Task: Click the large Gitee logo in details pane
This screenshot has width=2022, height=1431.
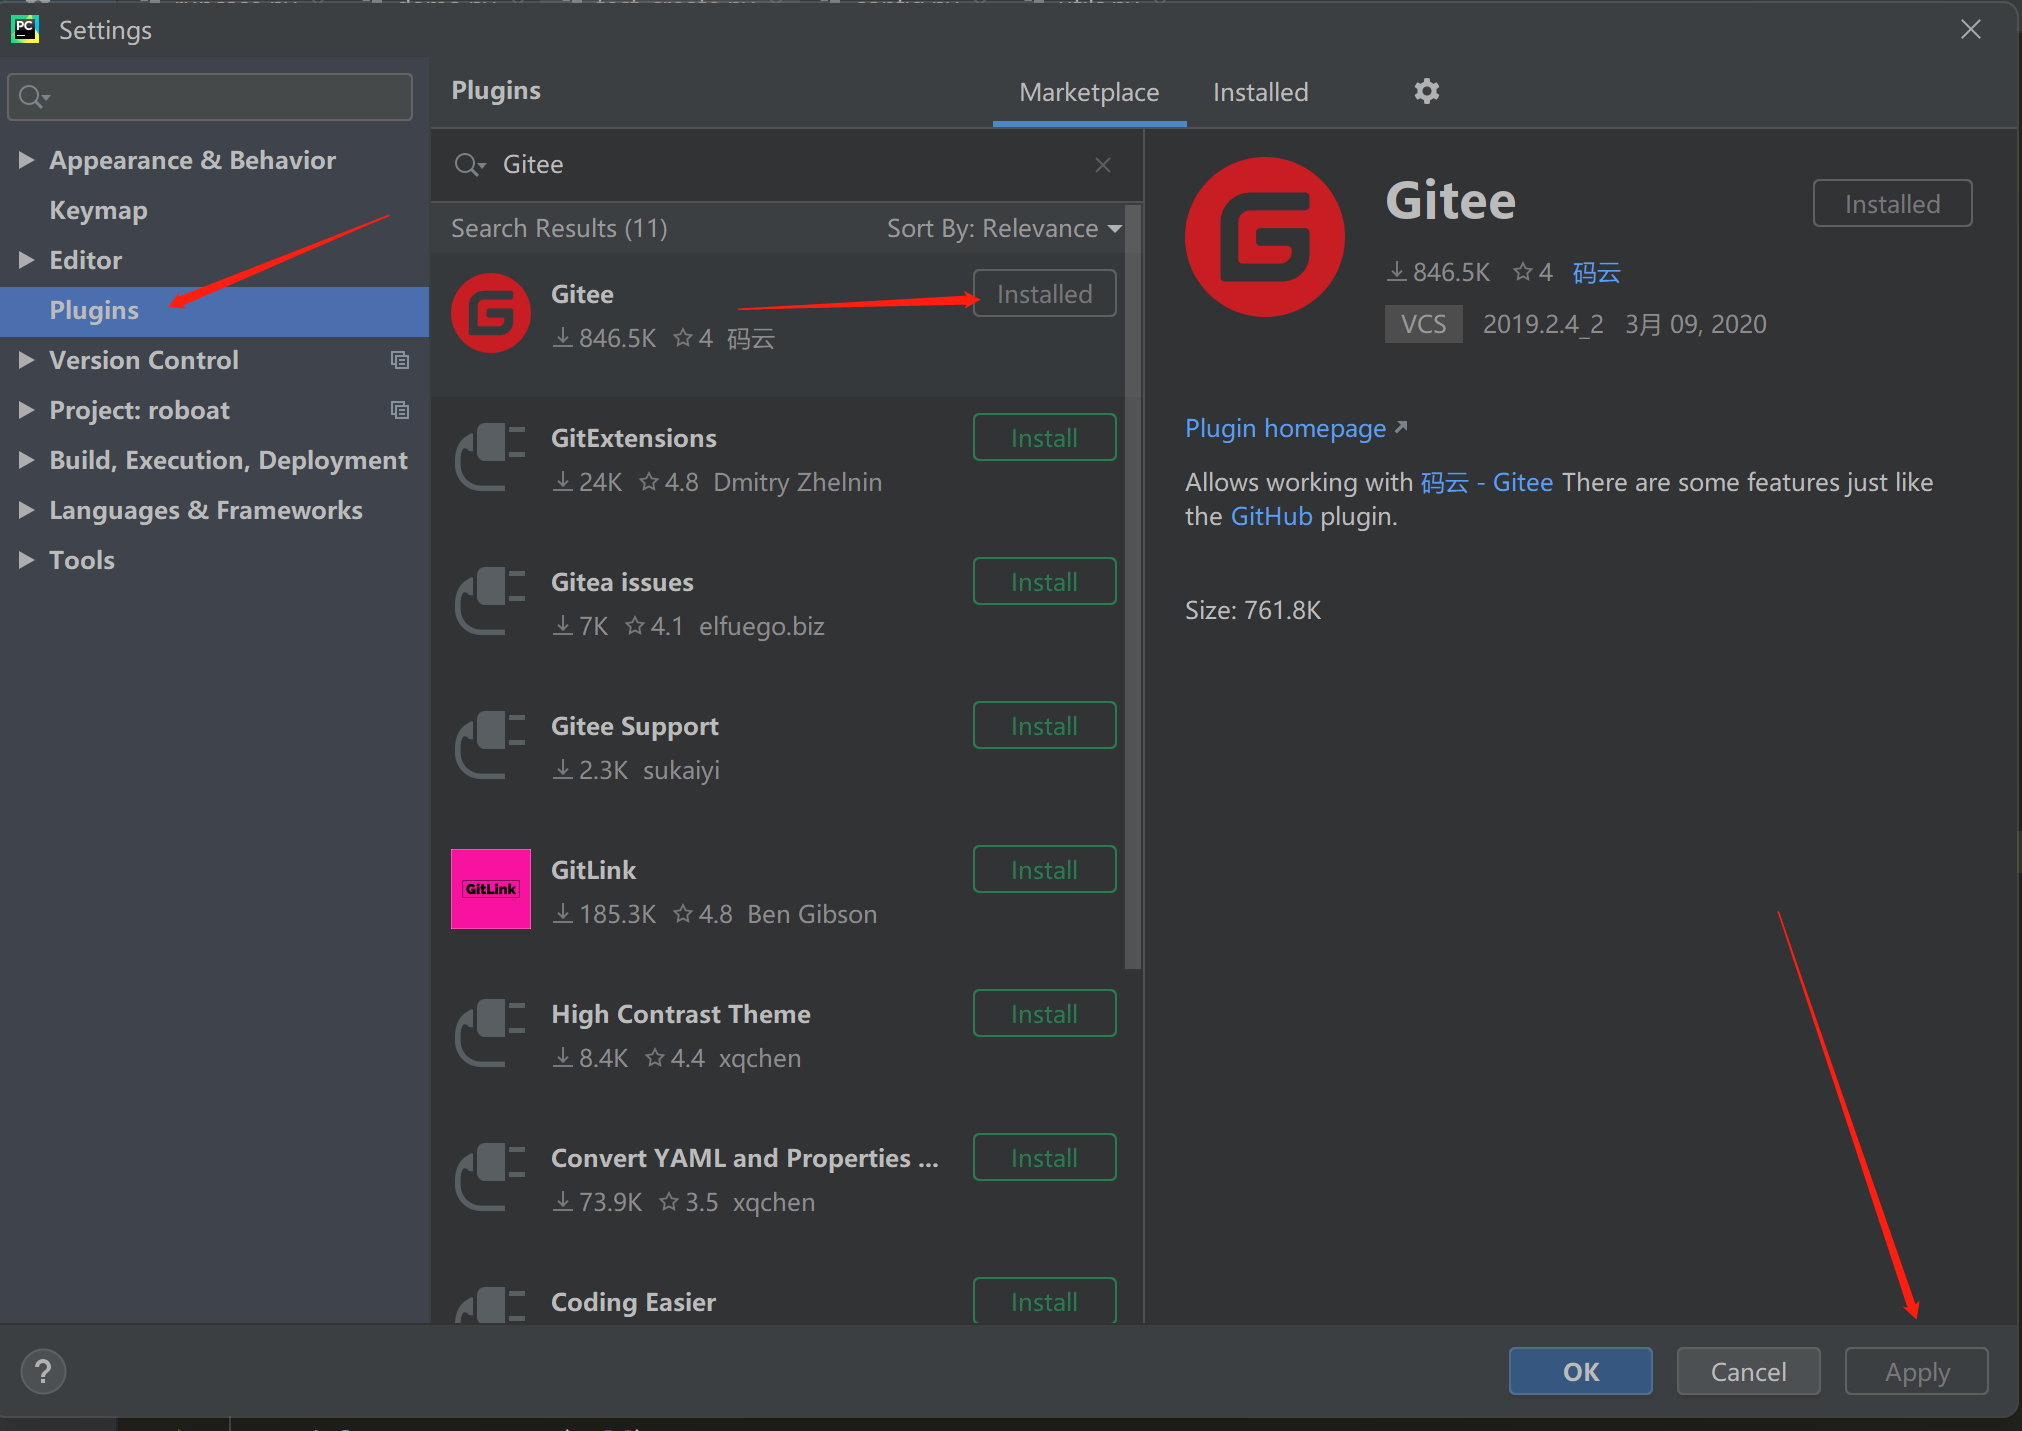Action: [x=1264, y=237]
